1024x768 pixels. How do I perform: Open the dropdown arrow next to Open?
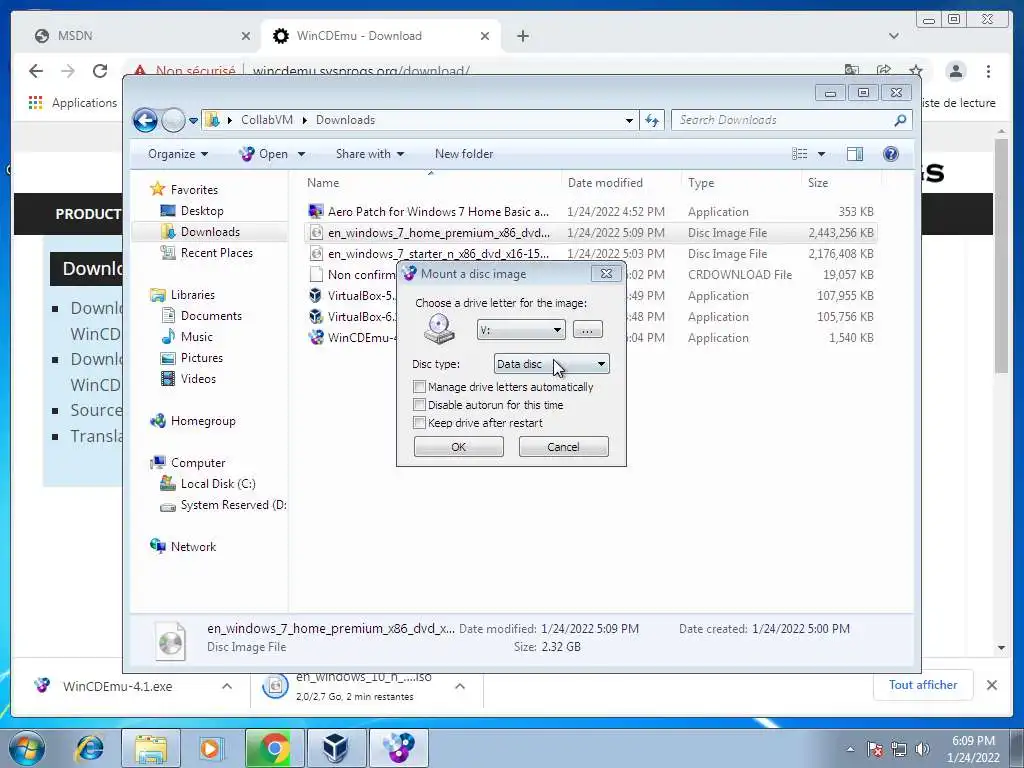click(301, 154)
